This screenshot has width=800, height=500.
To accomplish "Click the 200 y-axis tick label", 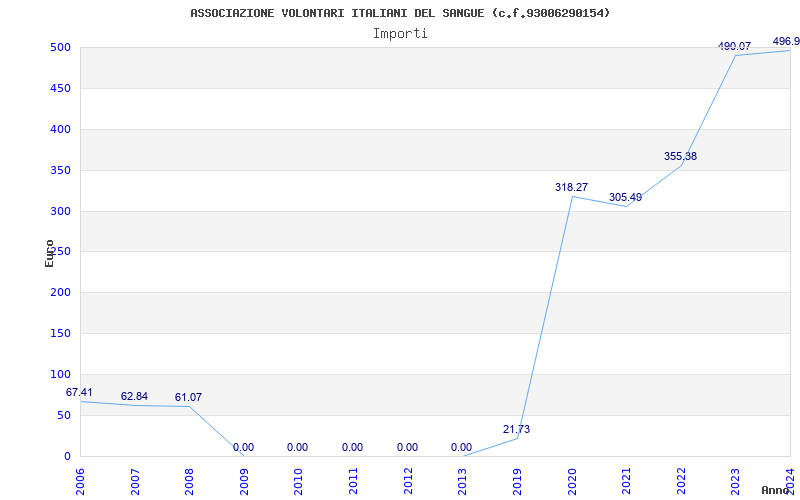I will click(60, 293).
